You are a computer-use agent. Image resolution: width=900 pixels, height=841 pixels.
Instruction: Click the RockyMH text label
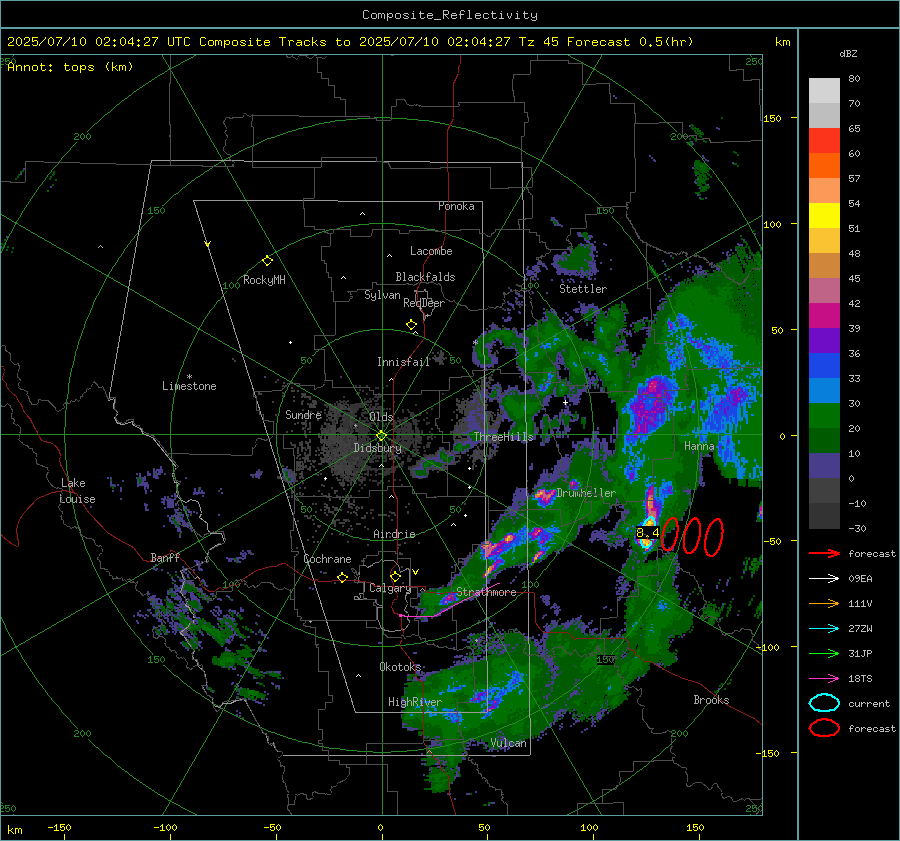tap(264, 280)
